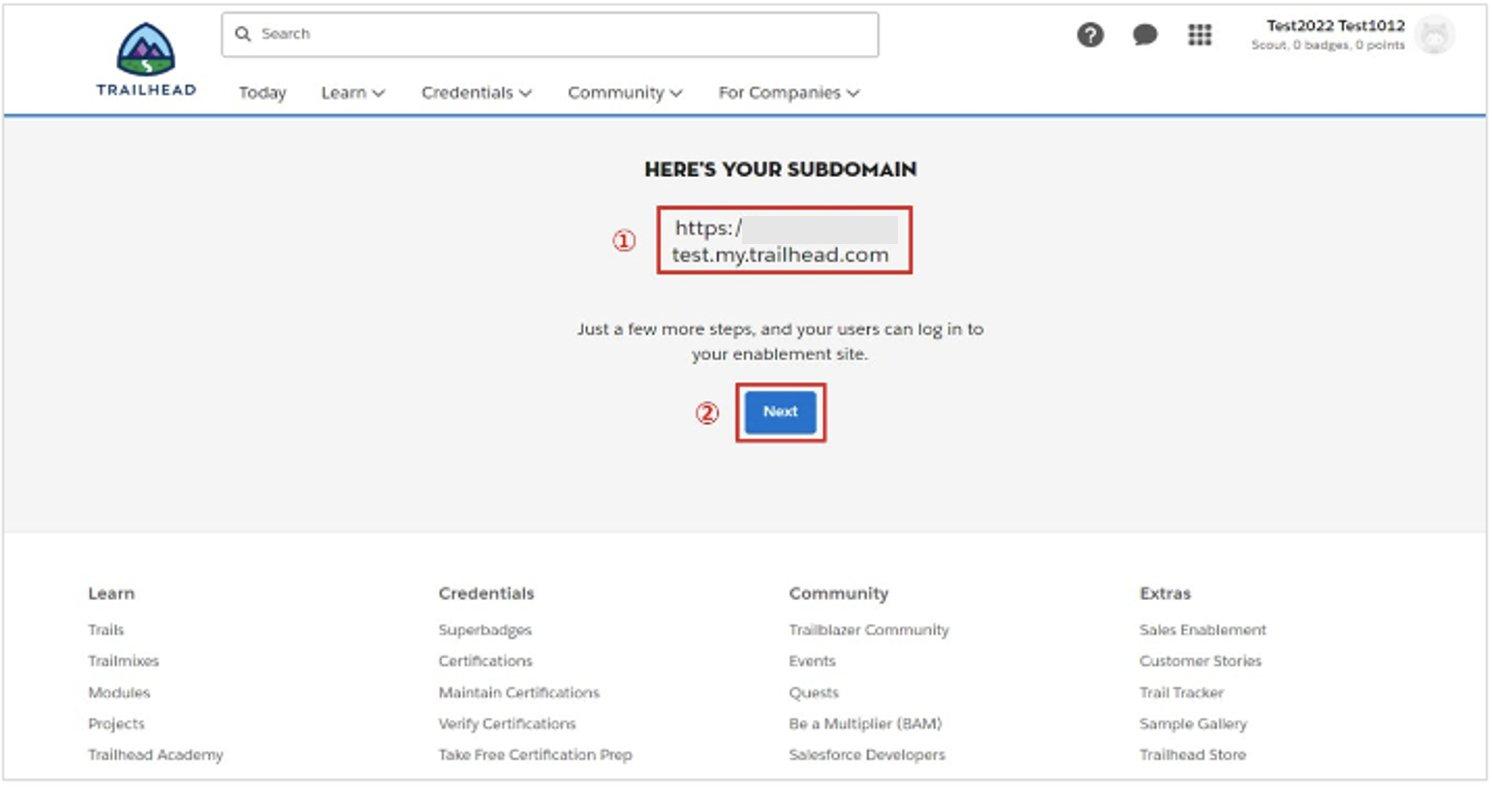Screen dimensions: 1492x788
Task: Open the Trailhead Store link
Action: 1192,755
